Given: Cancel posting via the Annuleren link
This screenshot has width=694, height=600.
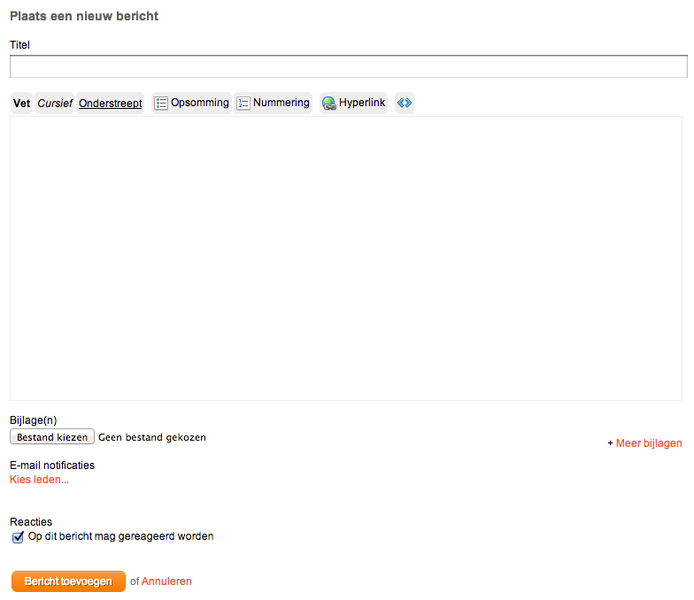Looking at the screenshot, I should 166,581.
